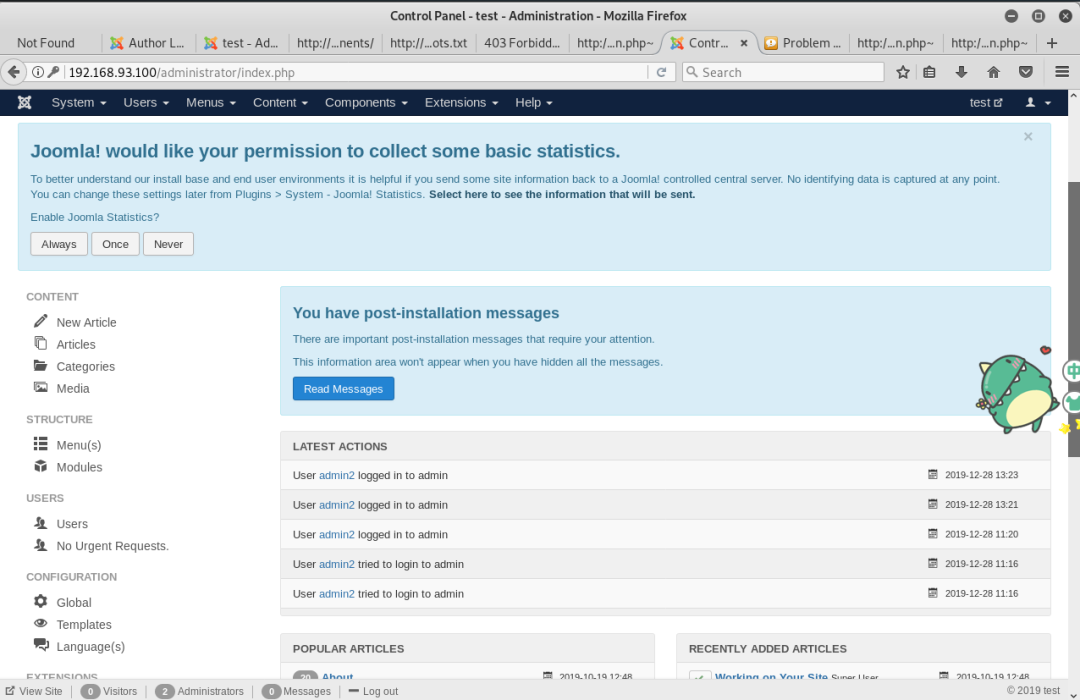Open the Firefox downloads arrow
Image resolution: width=1080 pixels, height=700 pixels.
click(962, 72)
